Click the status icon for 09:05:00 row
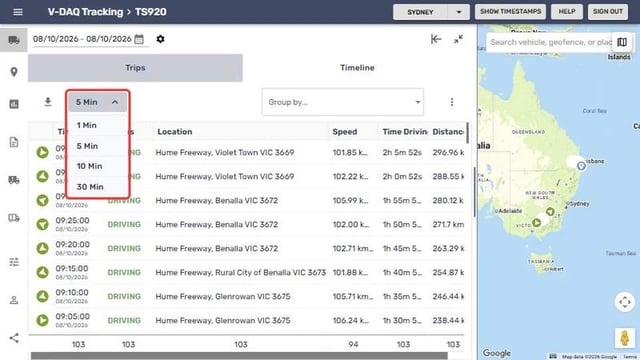 (42, 320)
